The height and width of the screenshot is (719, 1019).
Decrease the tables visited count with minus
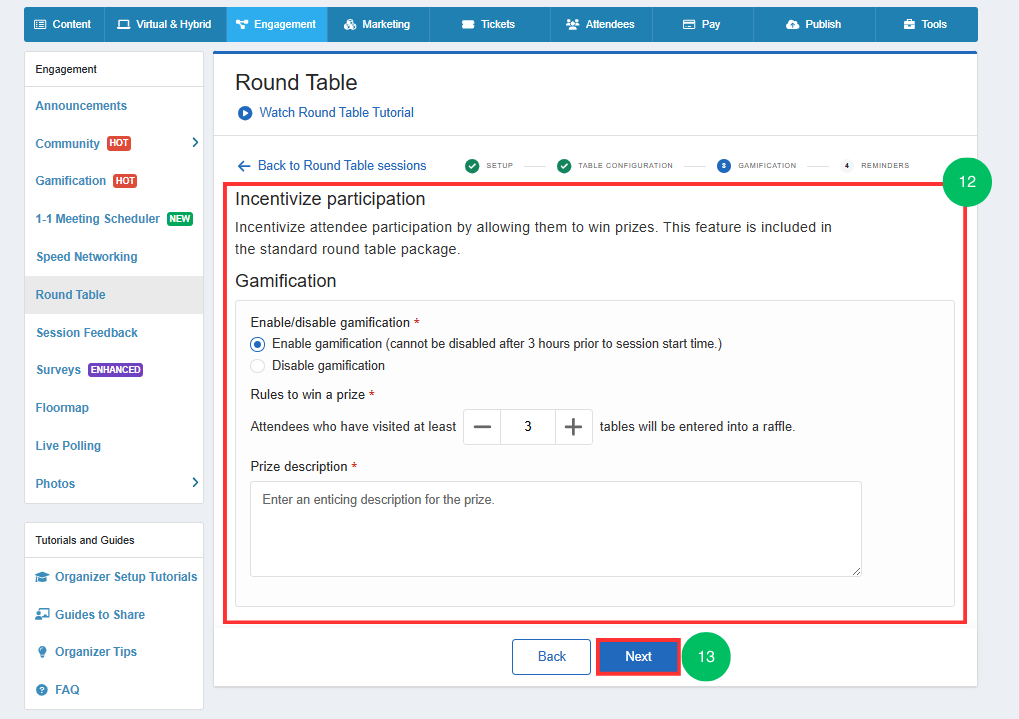coord(482,427)
